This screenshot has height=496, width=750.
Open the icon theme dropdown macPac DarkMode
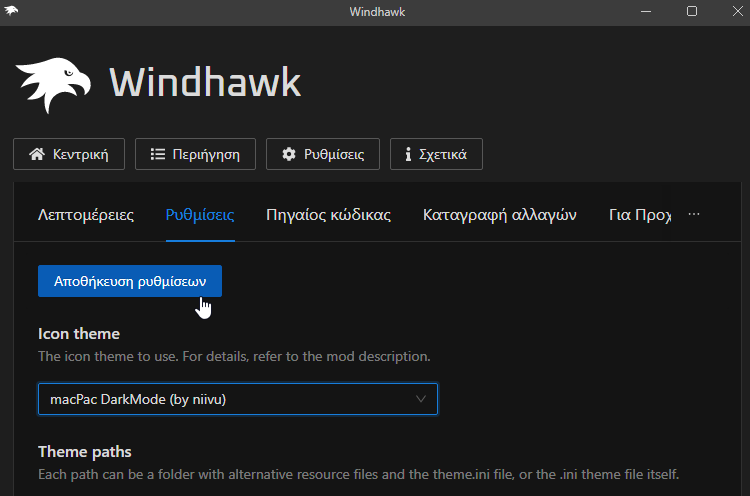coord(238,399)
